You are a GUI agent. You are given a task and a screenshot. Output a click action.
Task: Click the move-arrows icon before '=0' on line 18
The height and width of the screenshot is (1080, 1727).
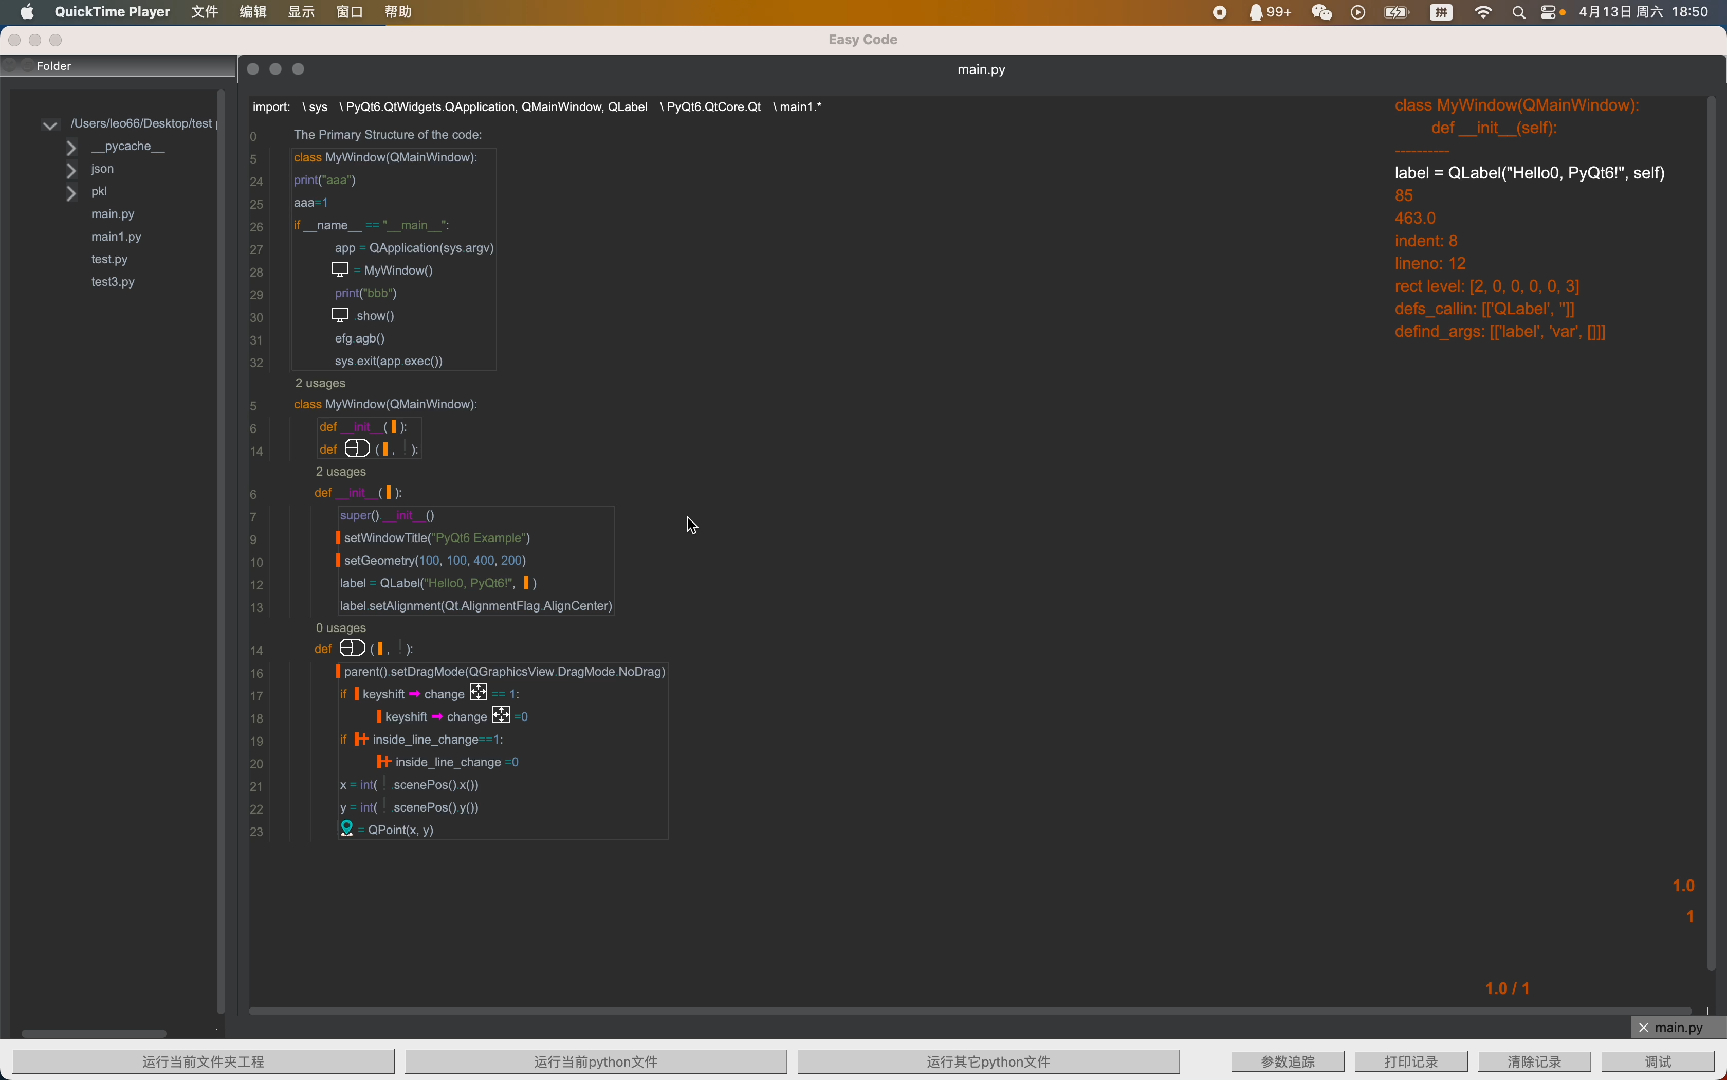[x=501, y=715]
